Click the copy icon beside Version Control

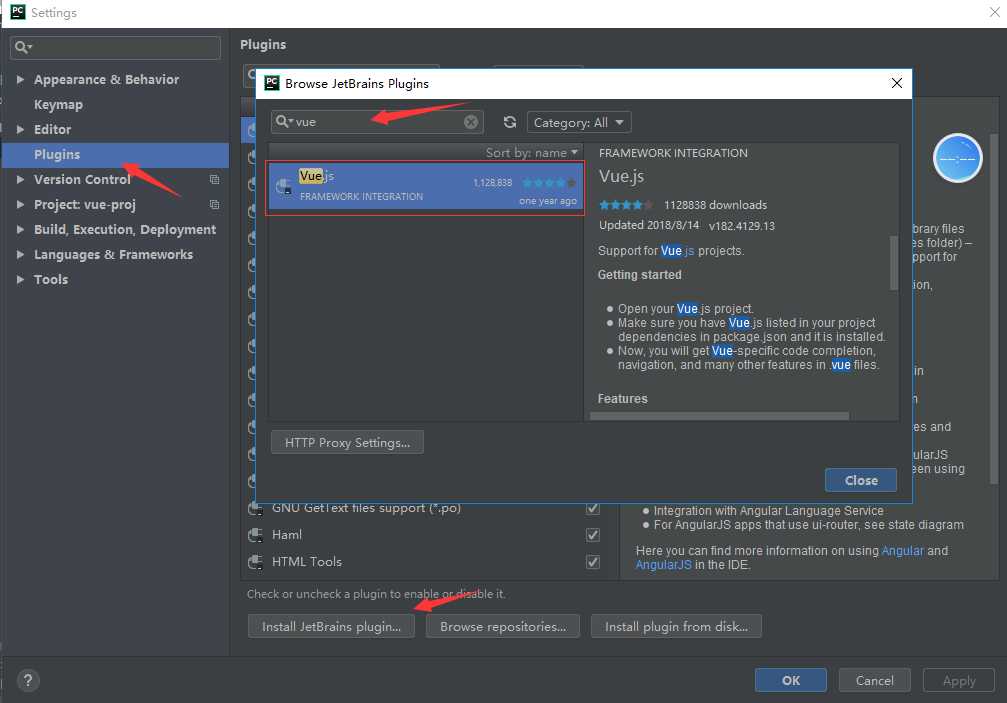[x=215, y=180]
